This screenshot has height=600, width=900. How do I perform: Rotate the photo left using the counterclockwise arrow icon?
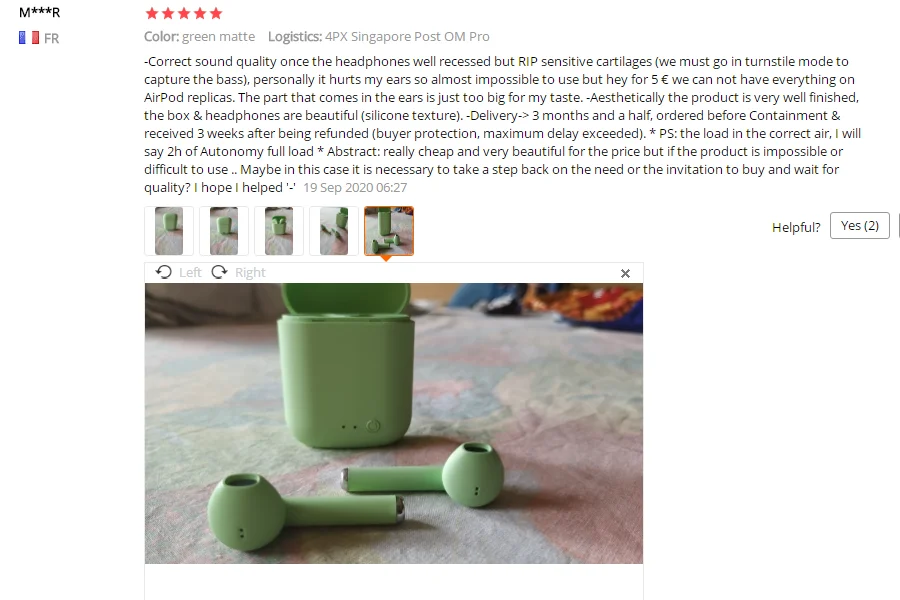164,272
